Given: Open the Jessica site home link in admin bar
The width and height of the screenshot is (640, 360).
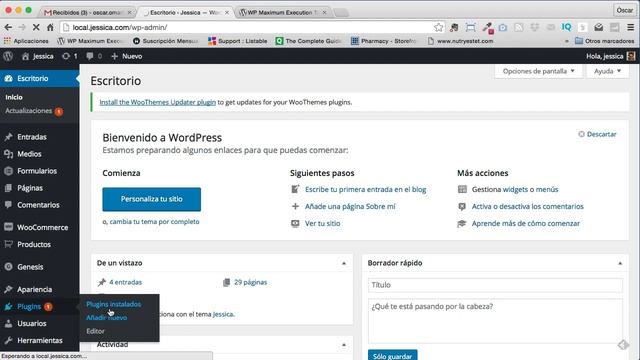Looking at the screenshot, I should 38,56.
